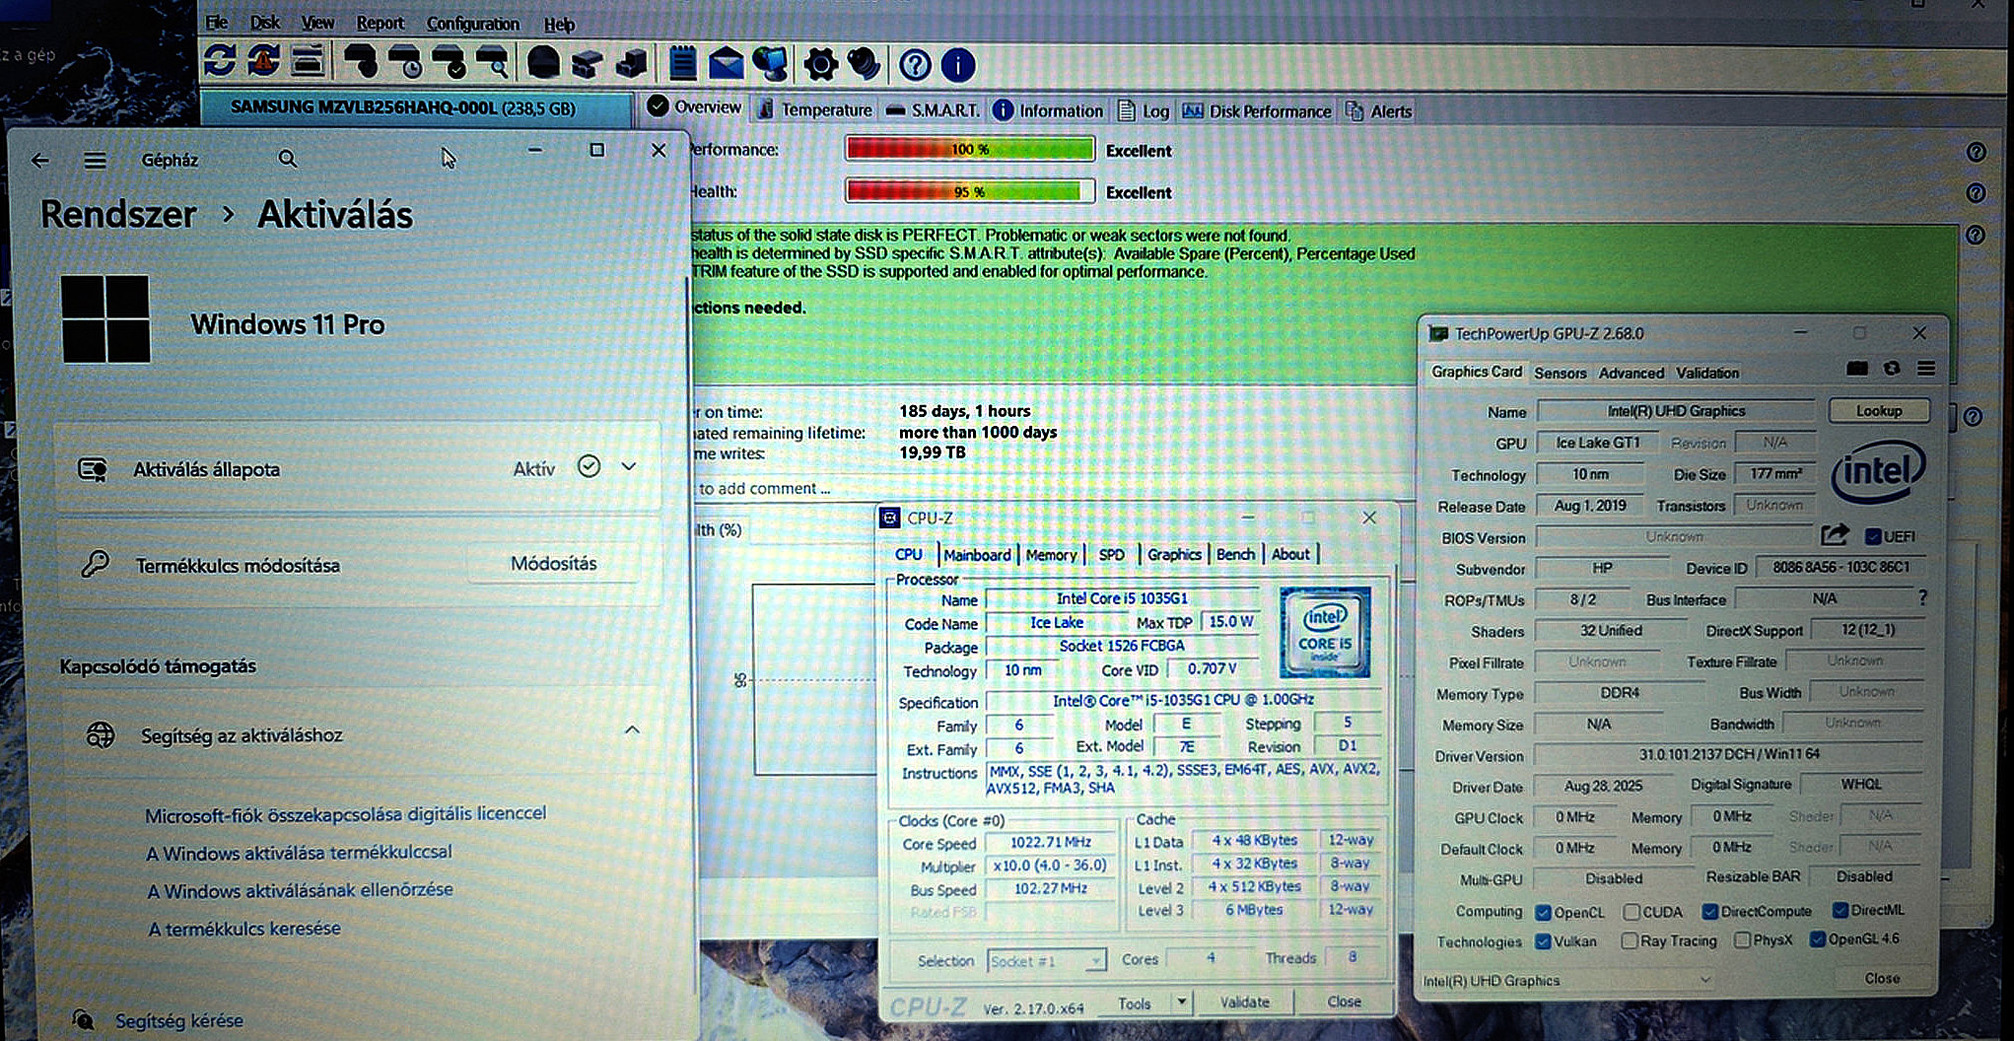Click the refresh icon with orange warning bell
Viewport: 2014px width, 1041px height.
pos(264,62)
